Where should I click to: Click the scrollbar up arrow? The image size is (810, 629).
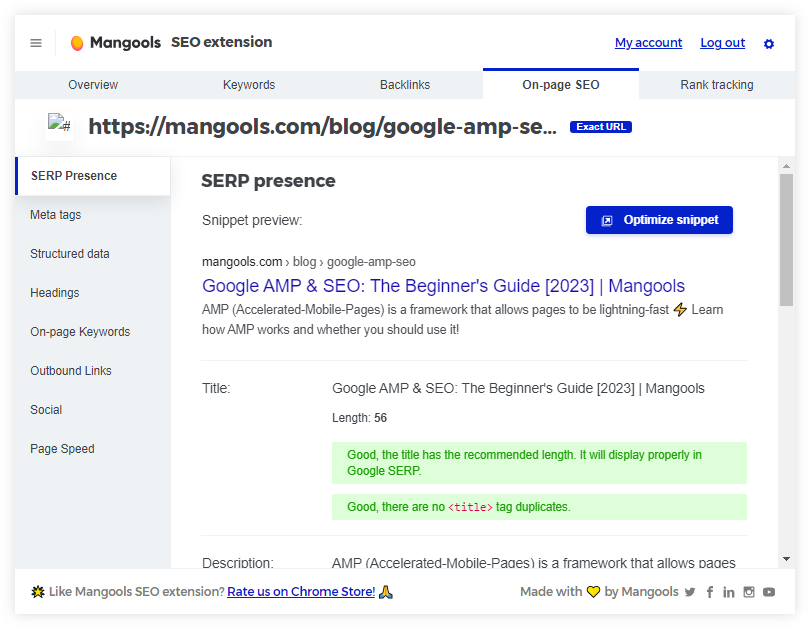(x=786, y=166)
